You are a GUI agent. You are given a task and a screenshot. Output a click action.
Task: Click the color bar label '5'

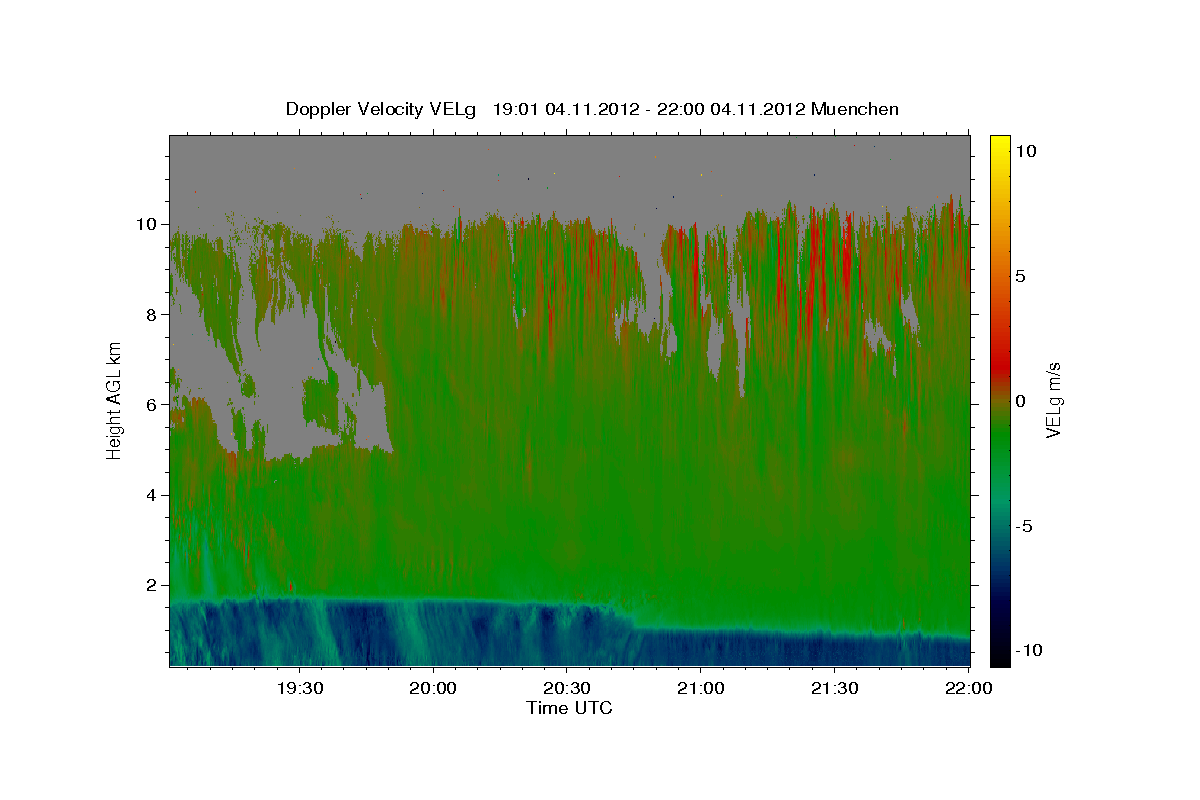coord(1020,276)
